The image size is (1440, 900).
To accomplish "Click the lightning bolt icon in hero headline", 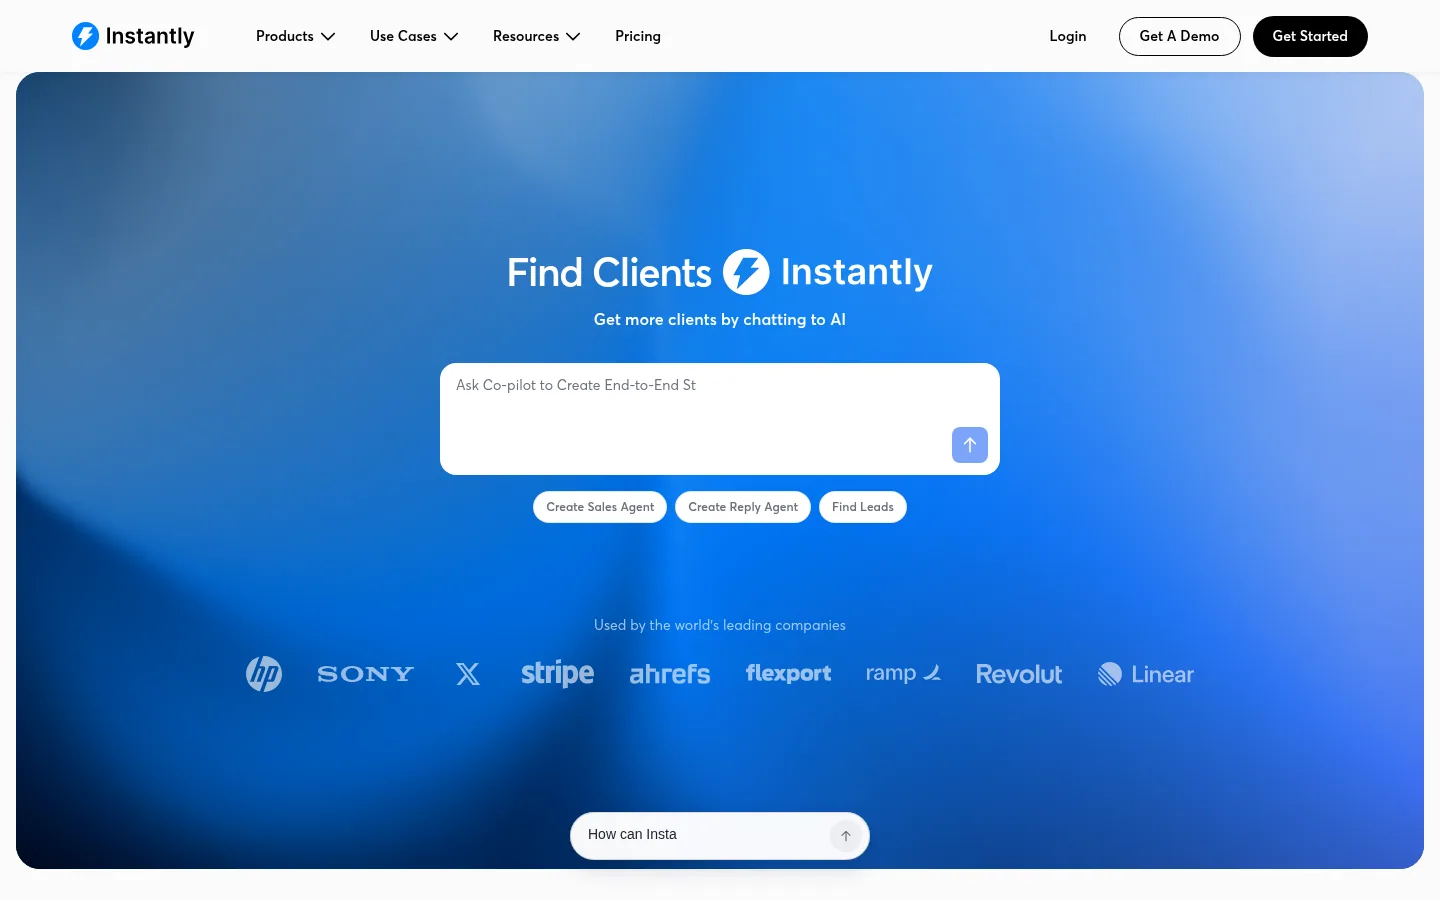I will pos(746,272).
